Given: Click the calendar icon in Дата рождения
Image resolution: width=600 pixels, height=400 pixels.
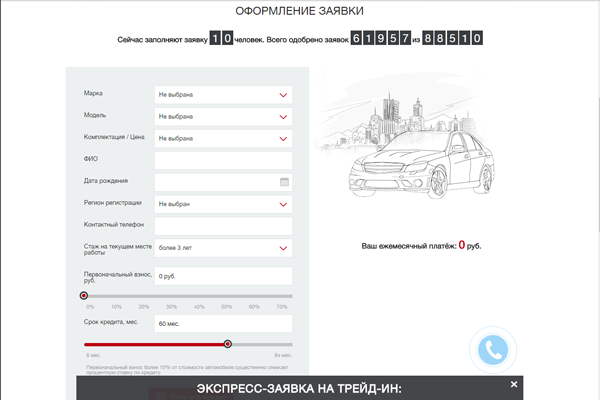Looking at the screenshot, I should pos(284,182).
